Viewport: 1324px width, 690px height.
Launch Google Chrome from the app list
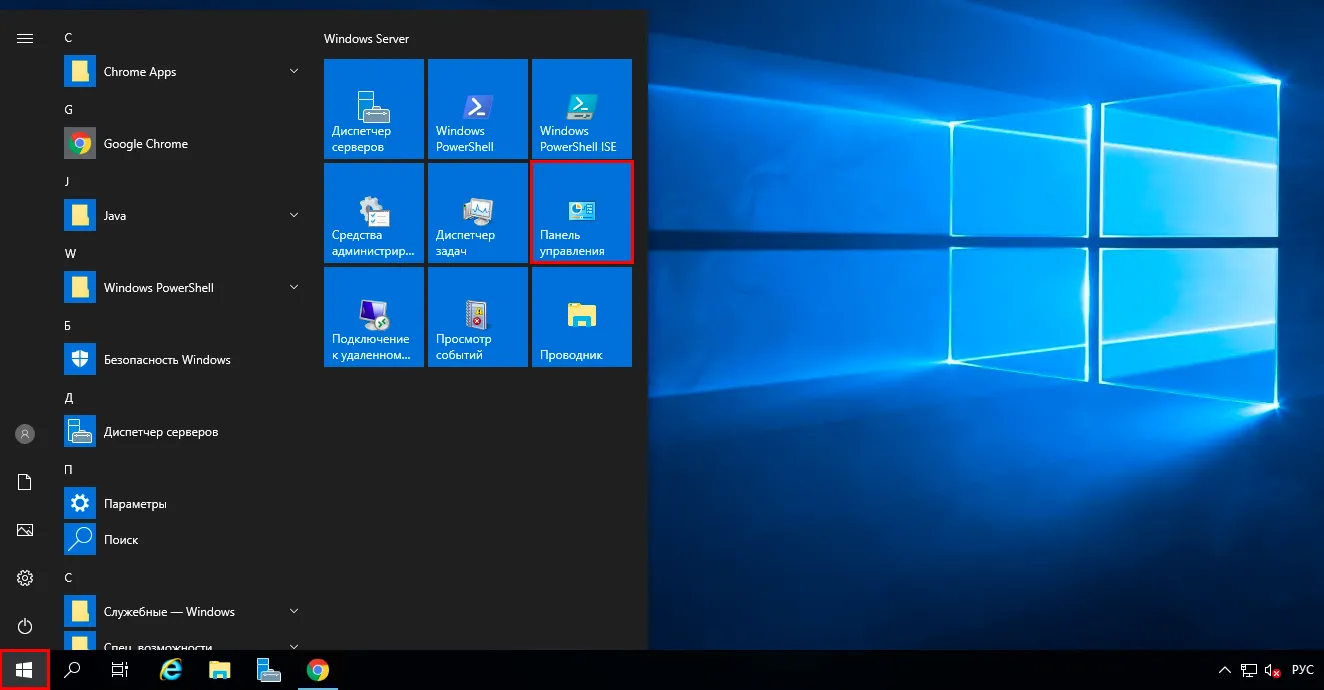(183, 144)
